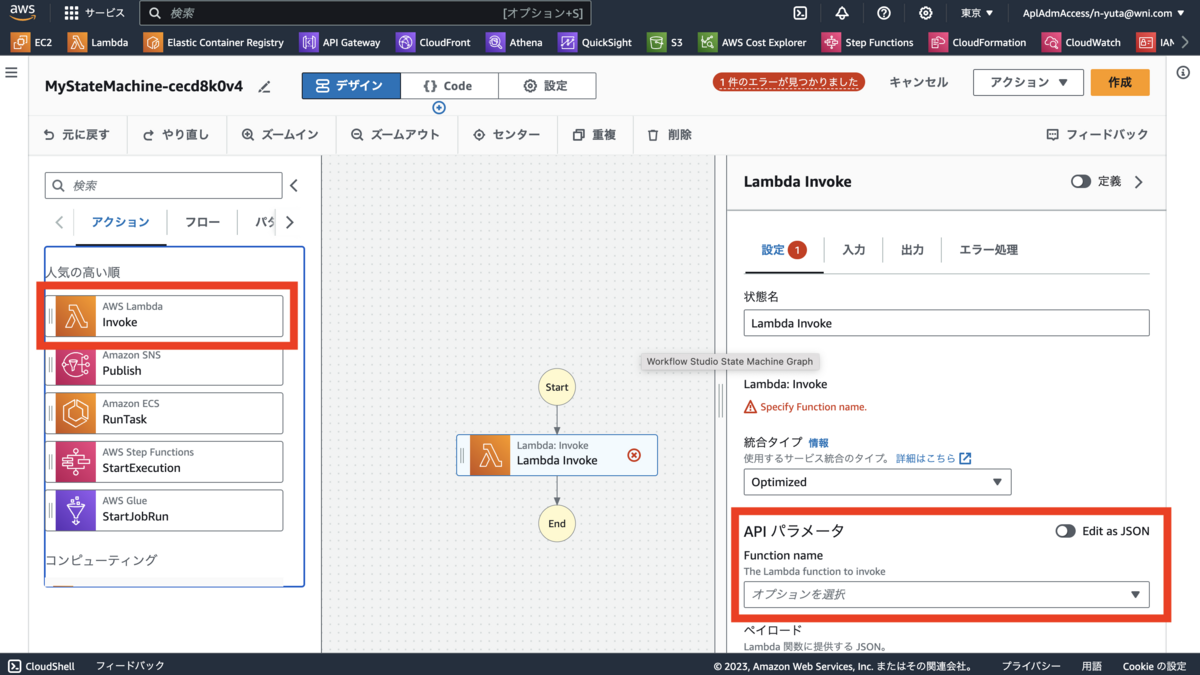Open the help question mark icon
The height and width of the screenshot is (675, 1200).
tap(884, 13)
